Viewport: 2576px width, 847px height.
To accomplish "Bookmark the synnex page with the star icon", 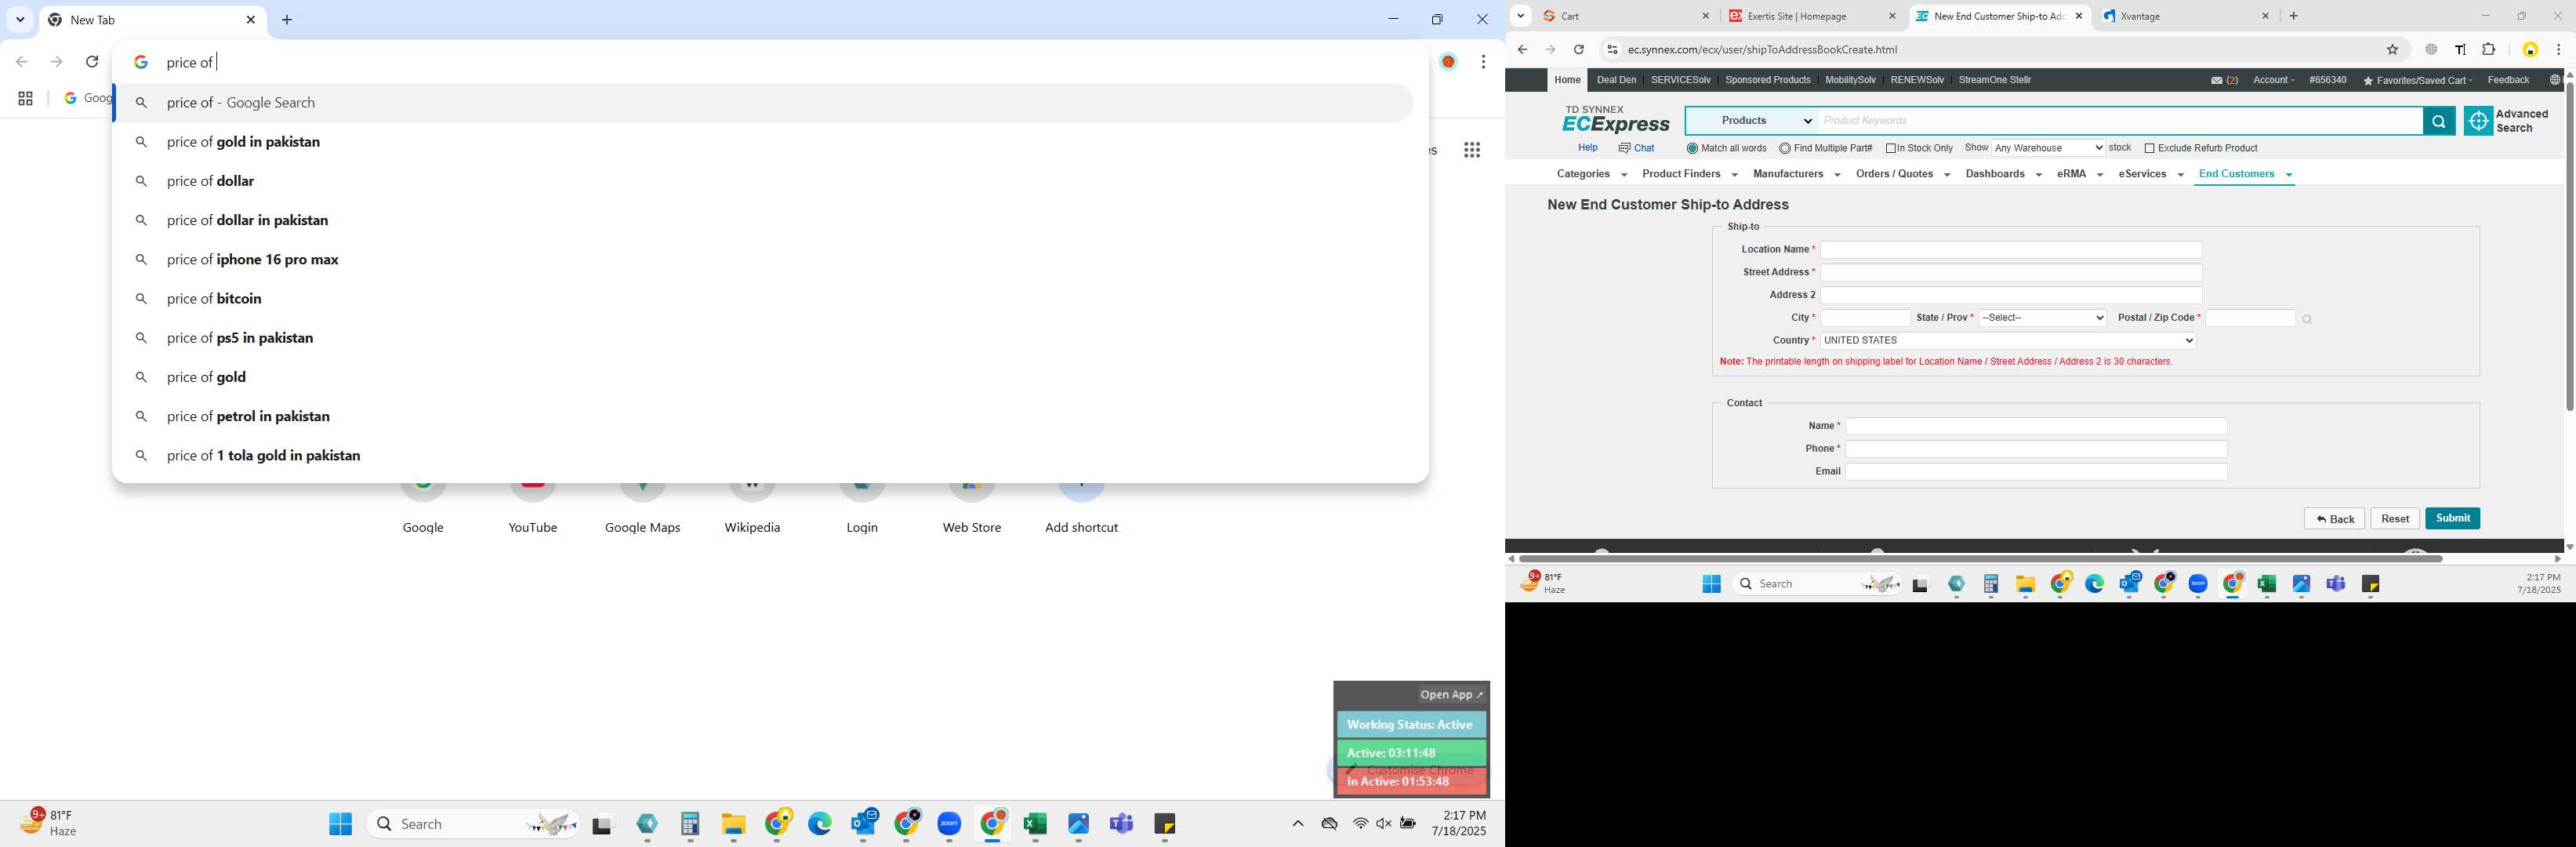I will click(2393, 50).
